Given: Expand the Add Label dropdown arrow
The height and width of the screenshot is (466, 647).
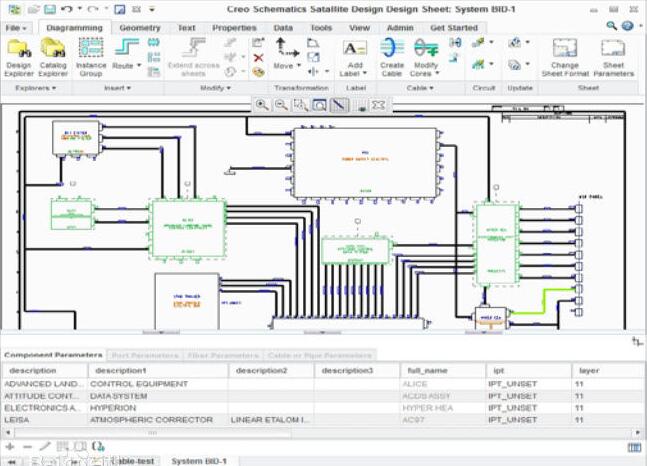Looking at the screenshot, I should [x=365, y=73].
